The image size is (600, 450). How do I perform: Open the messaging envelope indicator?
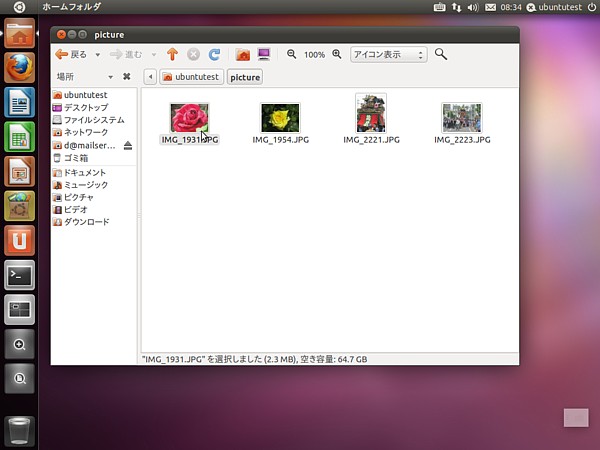point(490,7)
